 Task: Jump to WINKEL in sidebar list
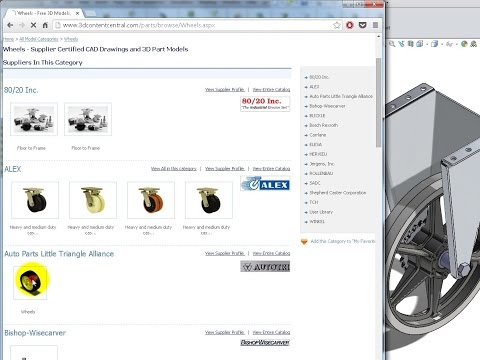317,222
